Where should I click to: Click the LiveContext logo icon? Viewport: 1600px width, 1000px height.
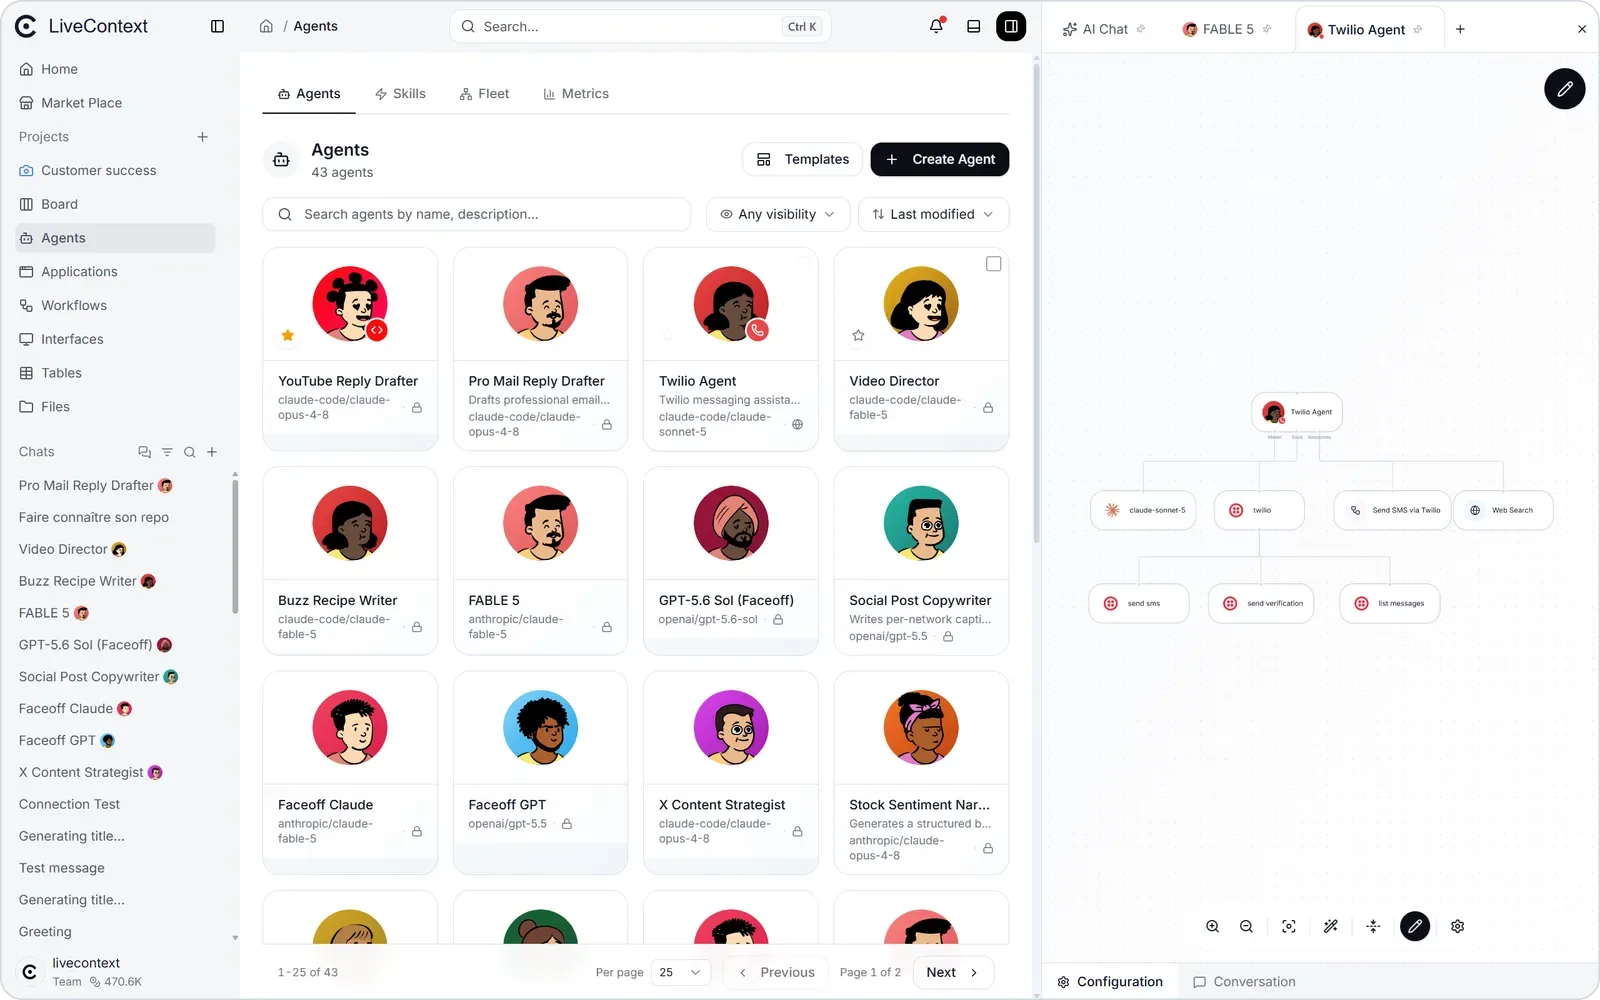27,27
